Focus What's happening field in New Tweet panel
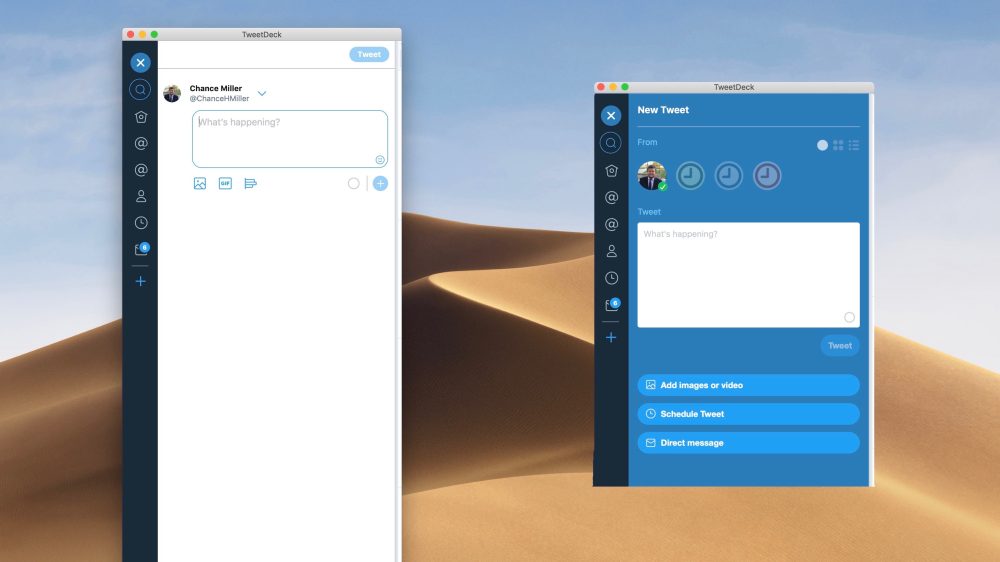This screenshot has width=1000, height=562. 748,275
